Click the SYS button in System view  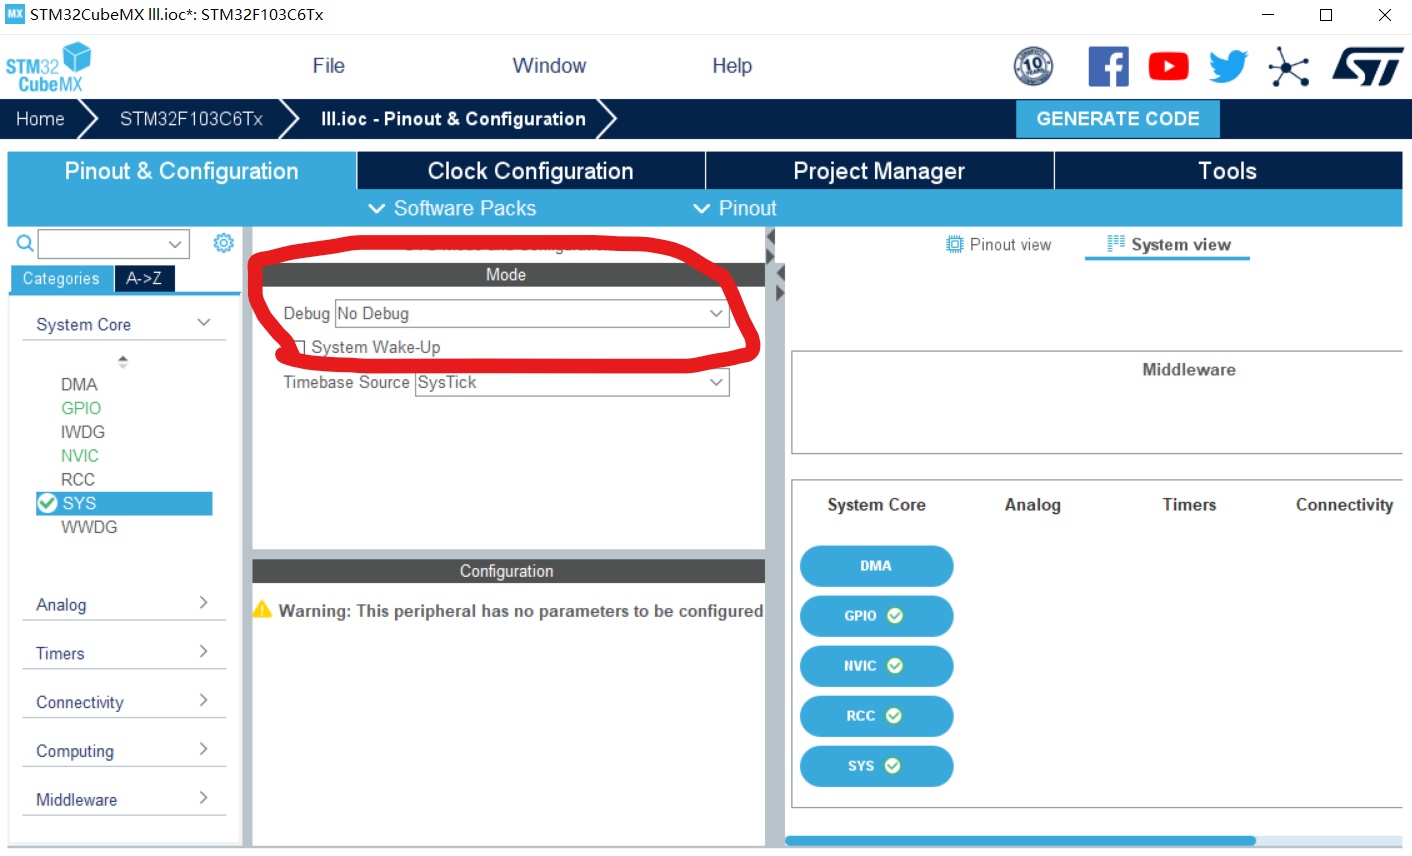pyautogui.click(x=876, y=766)
